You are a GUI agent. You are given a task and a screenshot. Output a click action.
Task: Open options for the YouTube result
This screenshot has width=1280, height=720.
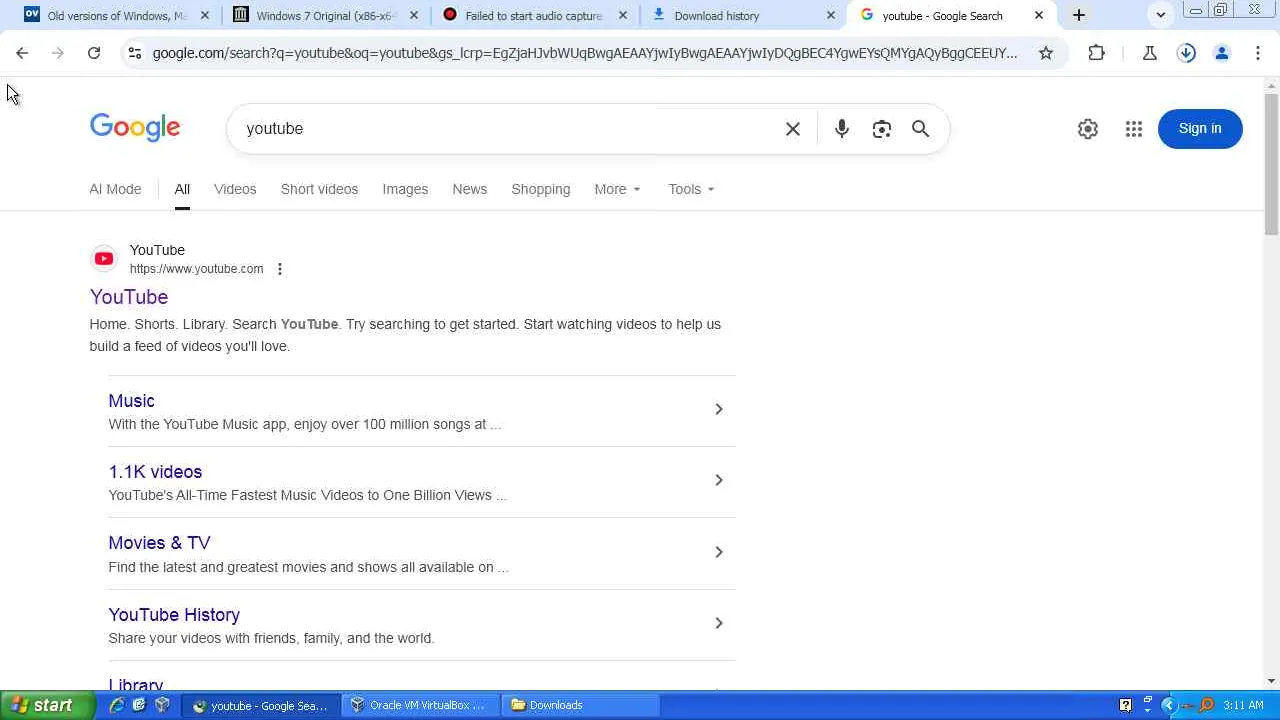point(280,269)
